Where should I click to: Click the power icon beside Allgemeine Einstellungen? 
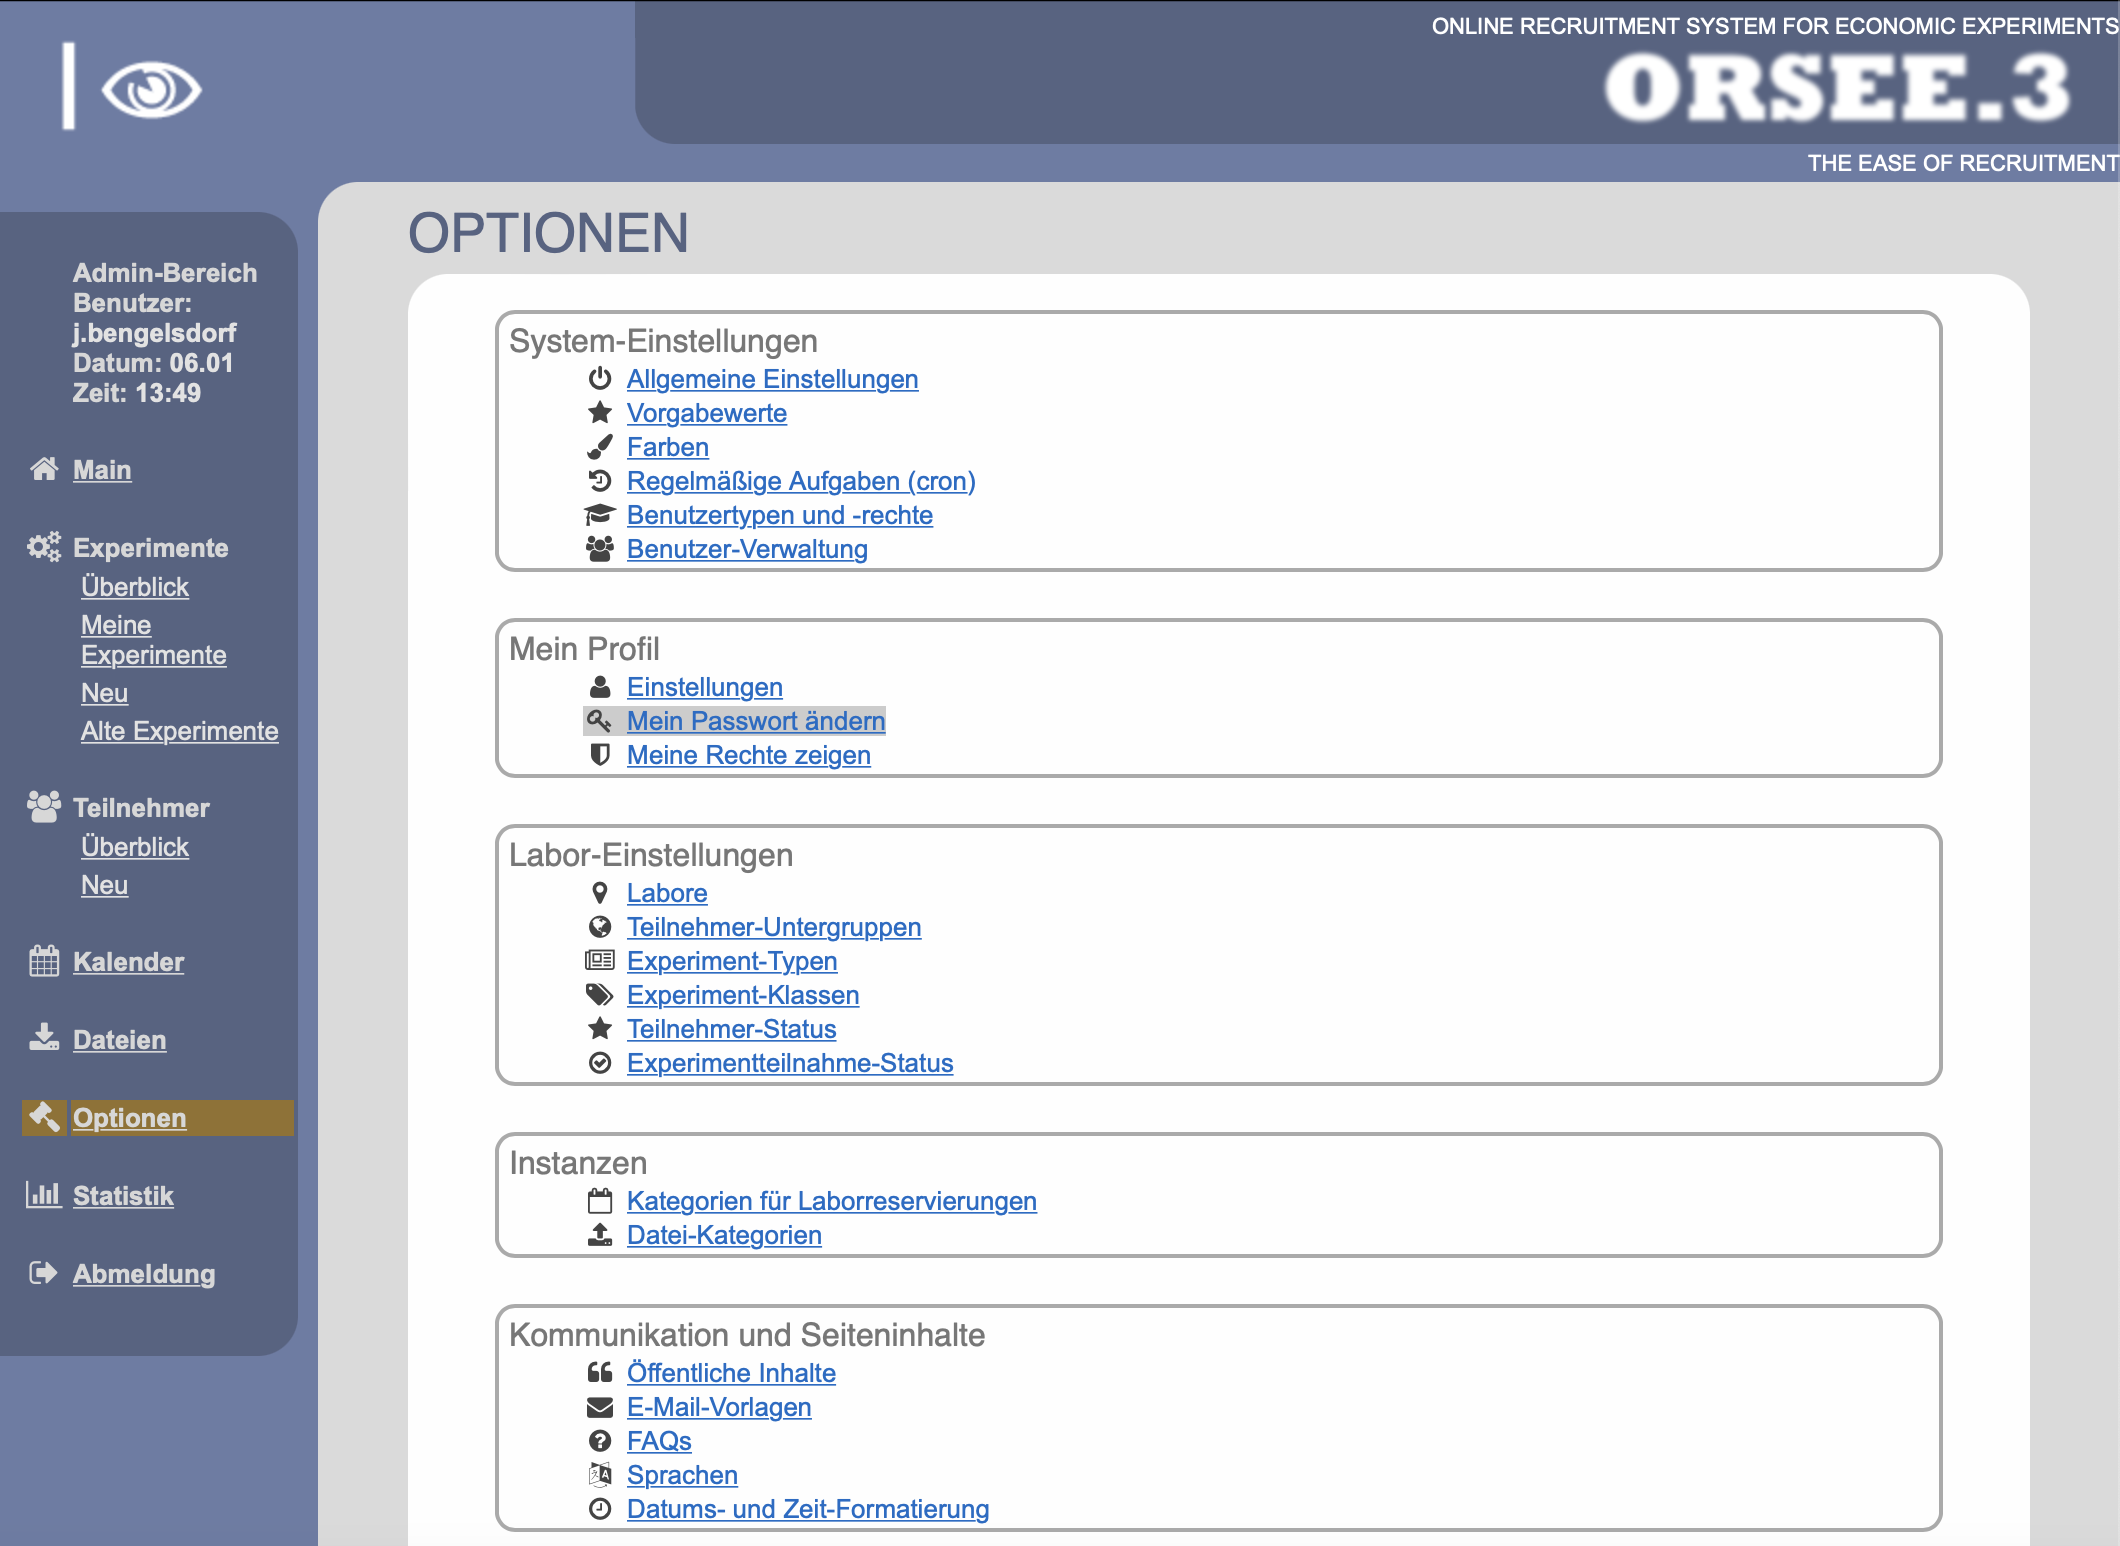point(599,379)
